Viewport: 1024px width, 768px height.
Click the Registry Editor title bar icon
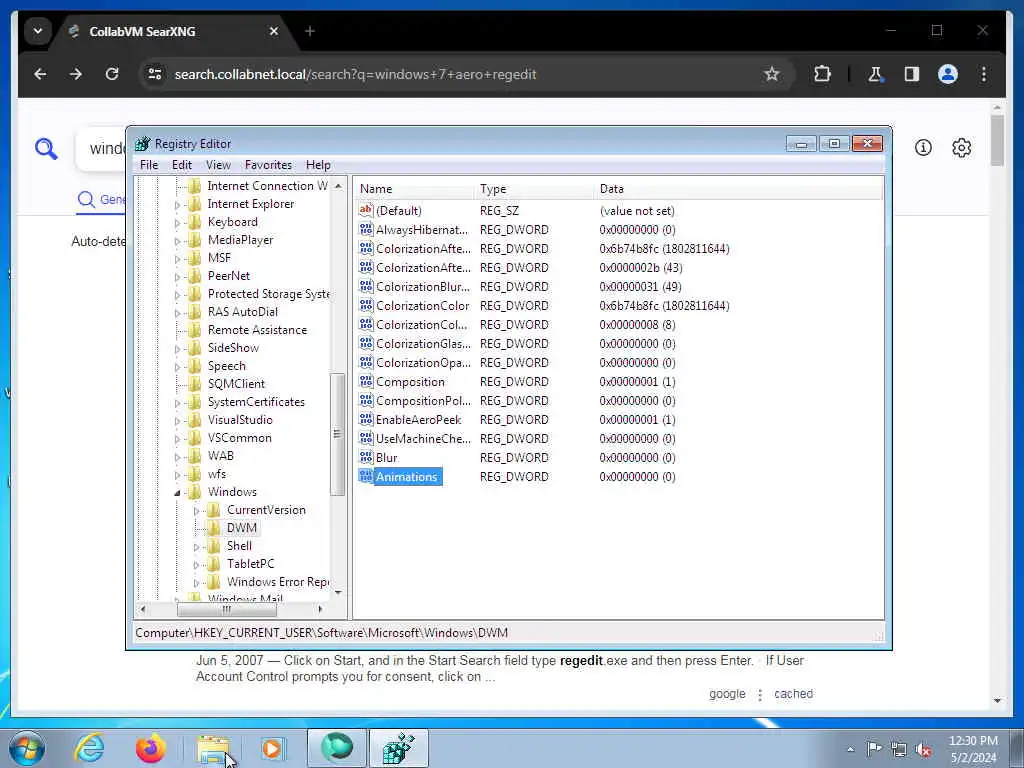point(142,143)
